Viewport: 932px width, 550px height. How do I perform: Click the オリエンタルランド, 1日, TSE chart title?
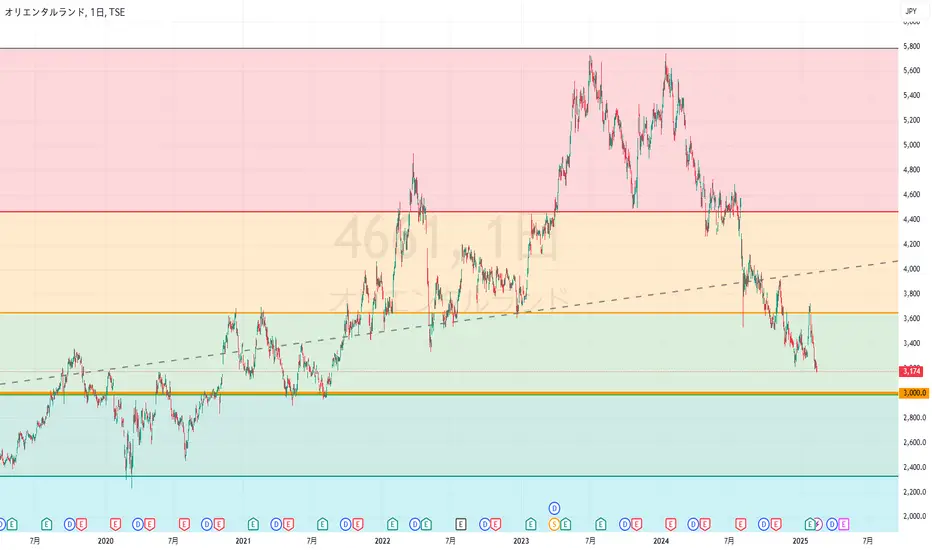[65, 12]
